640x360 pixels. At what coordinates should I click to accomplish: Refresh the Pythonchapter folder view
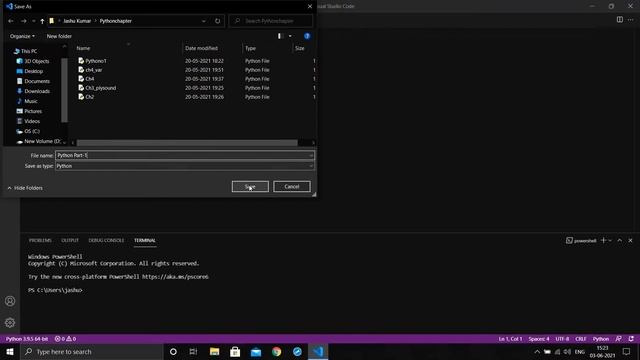(x=218, y=21)
